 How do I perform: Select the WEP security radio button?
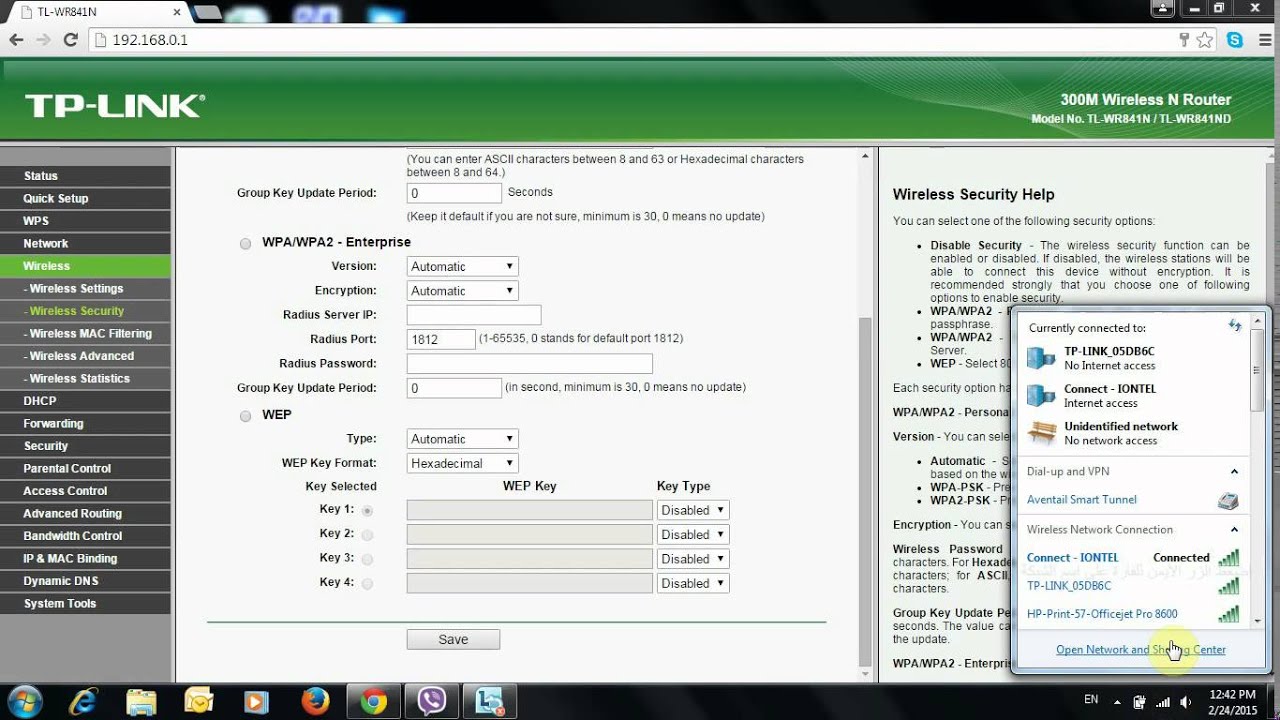[245, 415]
